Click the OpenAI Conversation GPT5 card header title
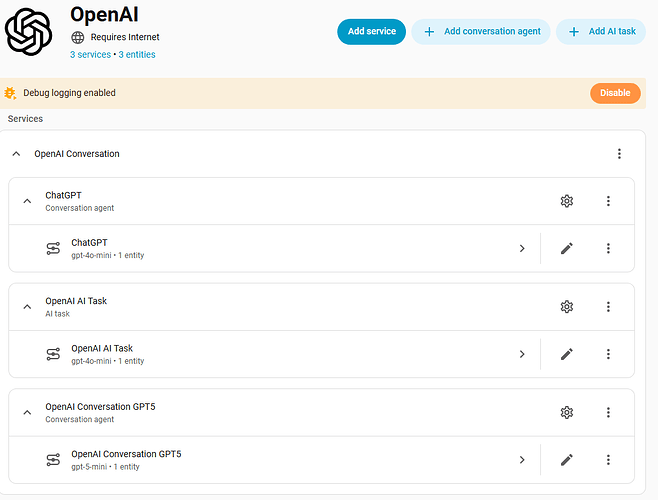The width and height of the screenshot is (658, 500). [100, 407]
